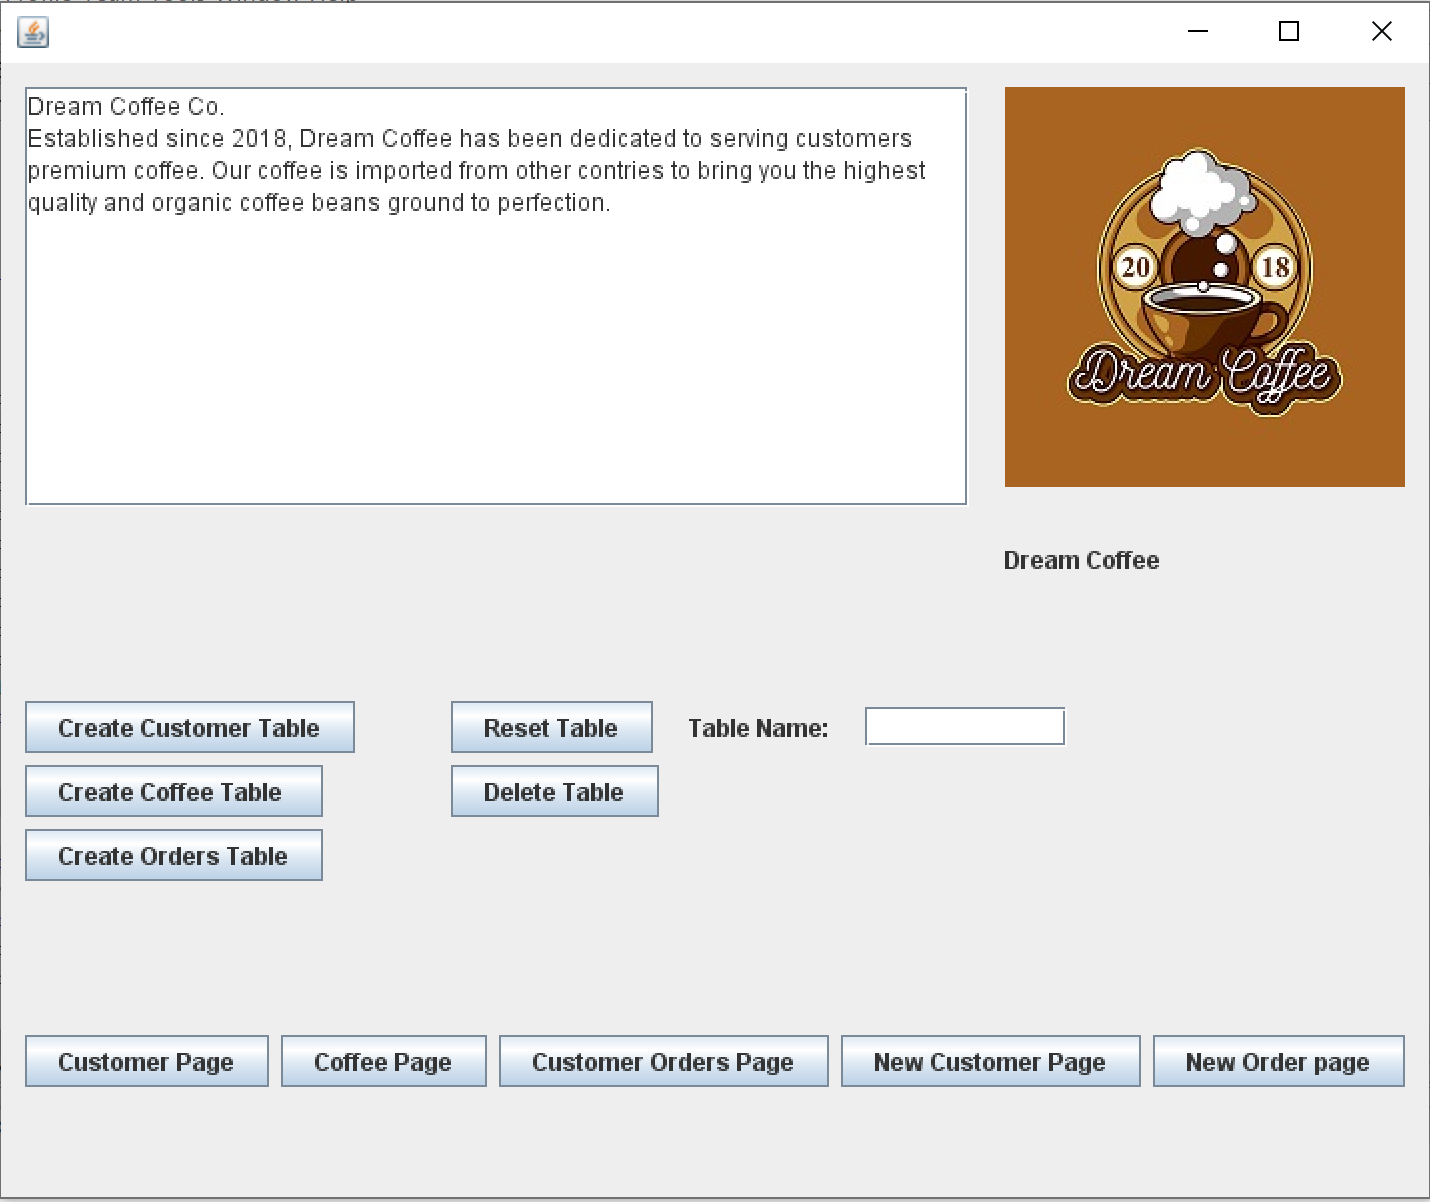Image resolution: width=1430 pixels, height=1202 pixels.
Task: Close the Dream Coffee window
Action: pyautogui.click(x=1381, y=32)
